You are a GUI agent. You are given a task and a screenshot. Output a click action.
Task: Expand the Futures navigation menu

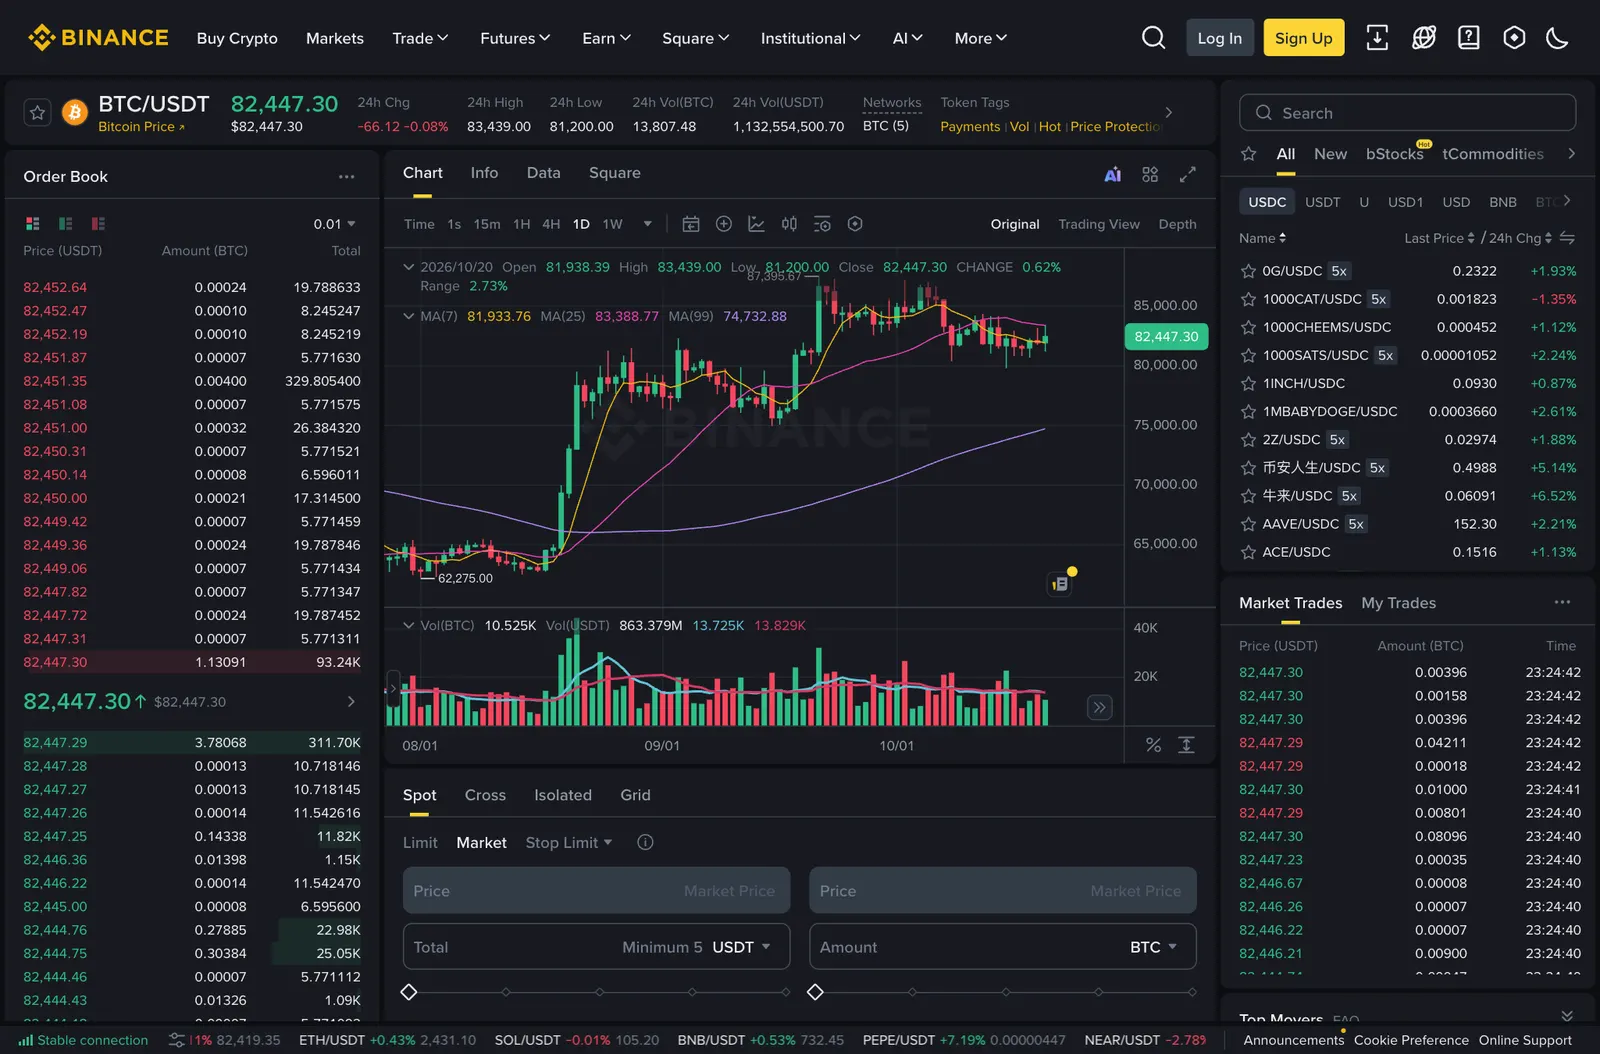(515, 38)
